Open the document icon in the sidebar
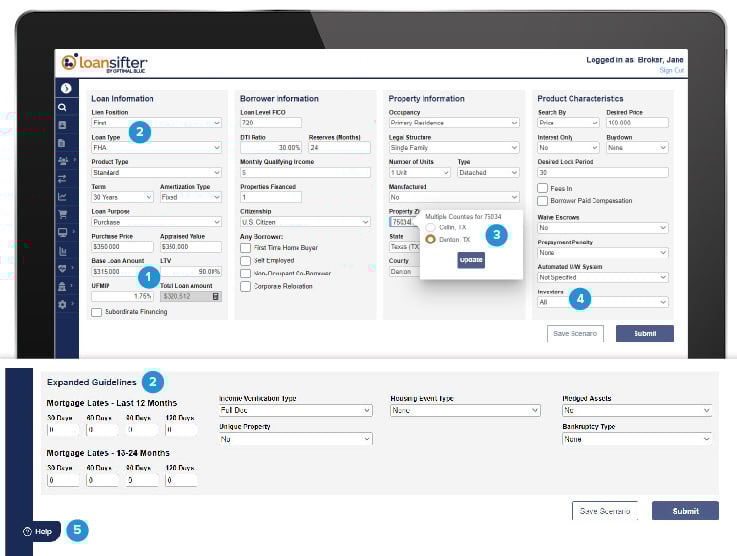The height and width of the screenshot is (556, 737). (63, 142)
